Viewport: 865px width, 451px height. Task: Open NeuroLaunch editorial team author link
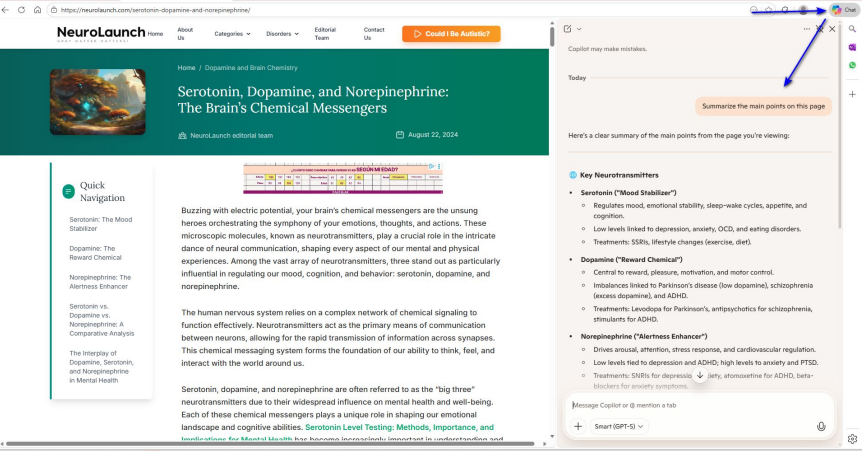click(x=231, y=136)
